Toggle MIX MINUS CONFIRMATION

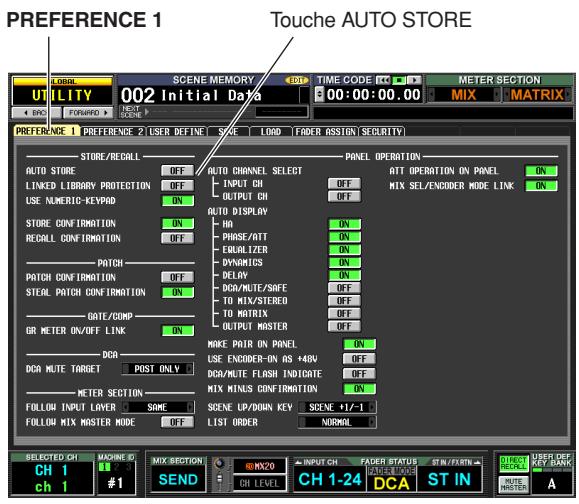[x=359, y=388]
